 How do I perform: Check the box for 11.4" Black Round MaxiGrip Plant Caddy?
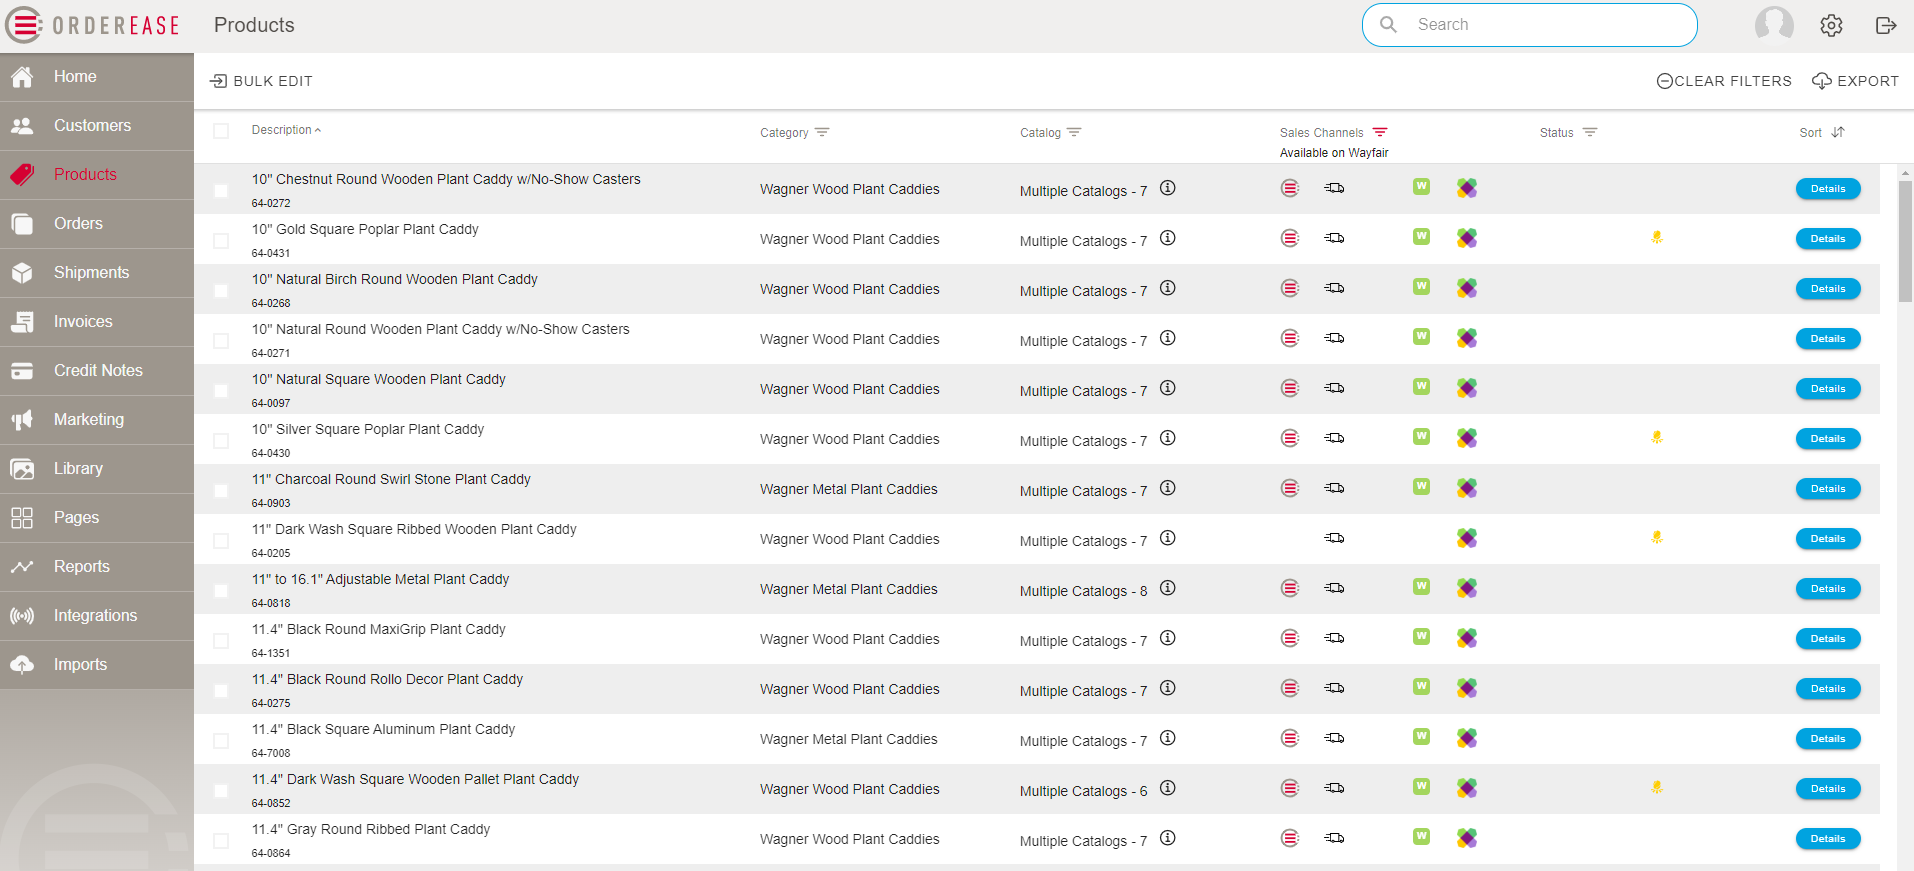[221, 641]
